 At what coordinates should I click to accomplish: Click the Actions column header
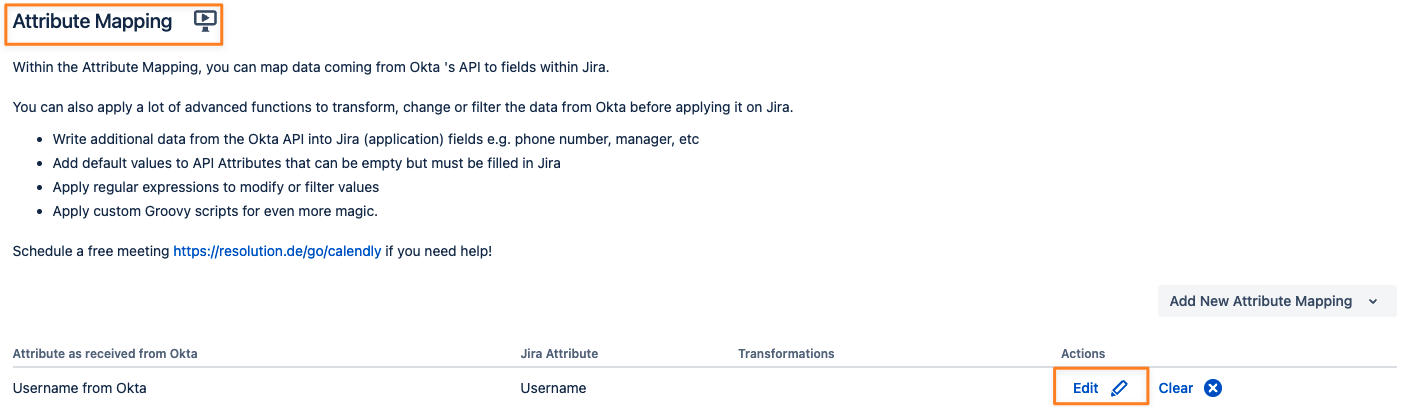[x=1083, y=354]
